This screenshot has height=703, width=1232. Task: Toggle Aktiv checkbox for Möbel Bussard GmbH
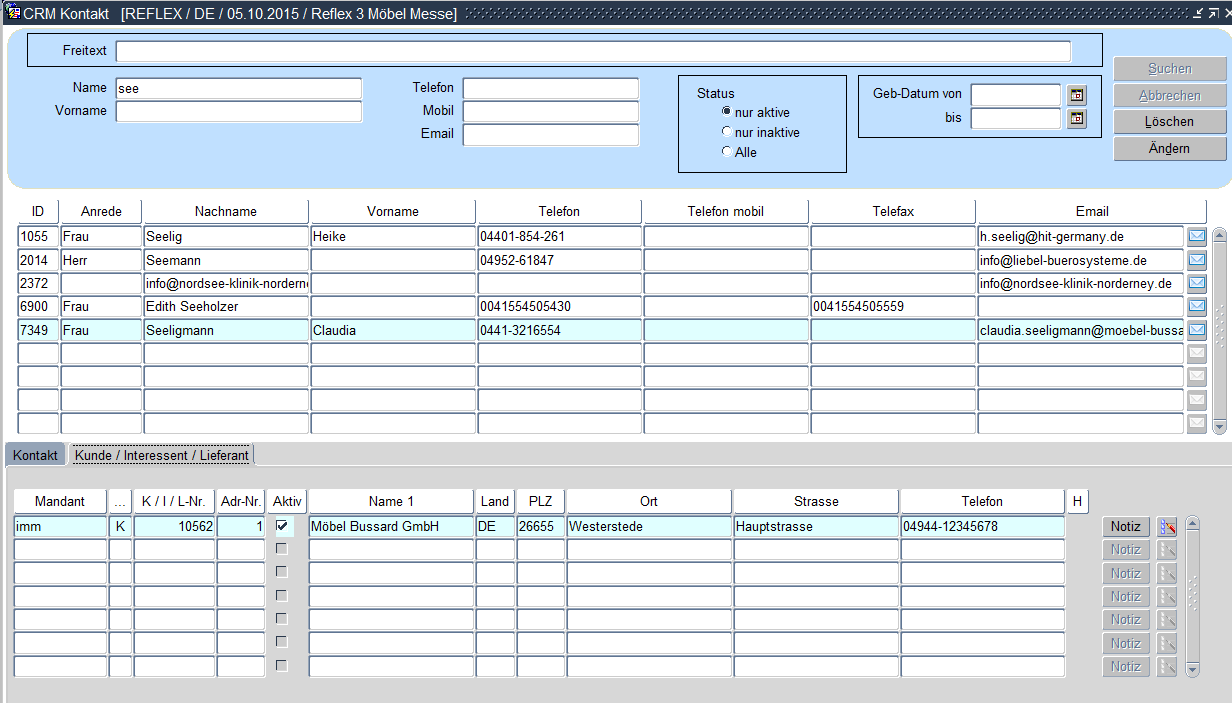(x=281, y=526)
